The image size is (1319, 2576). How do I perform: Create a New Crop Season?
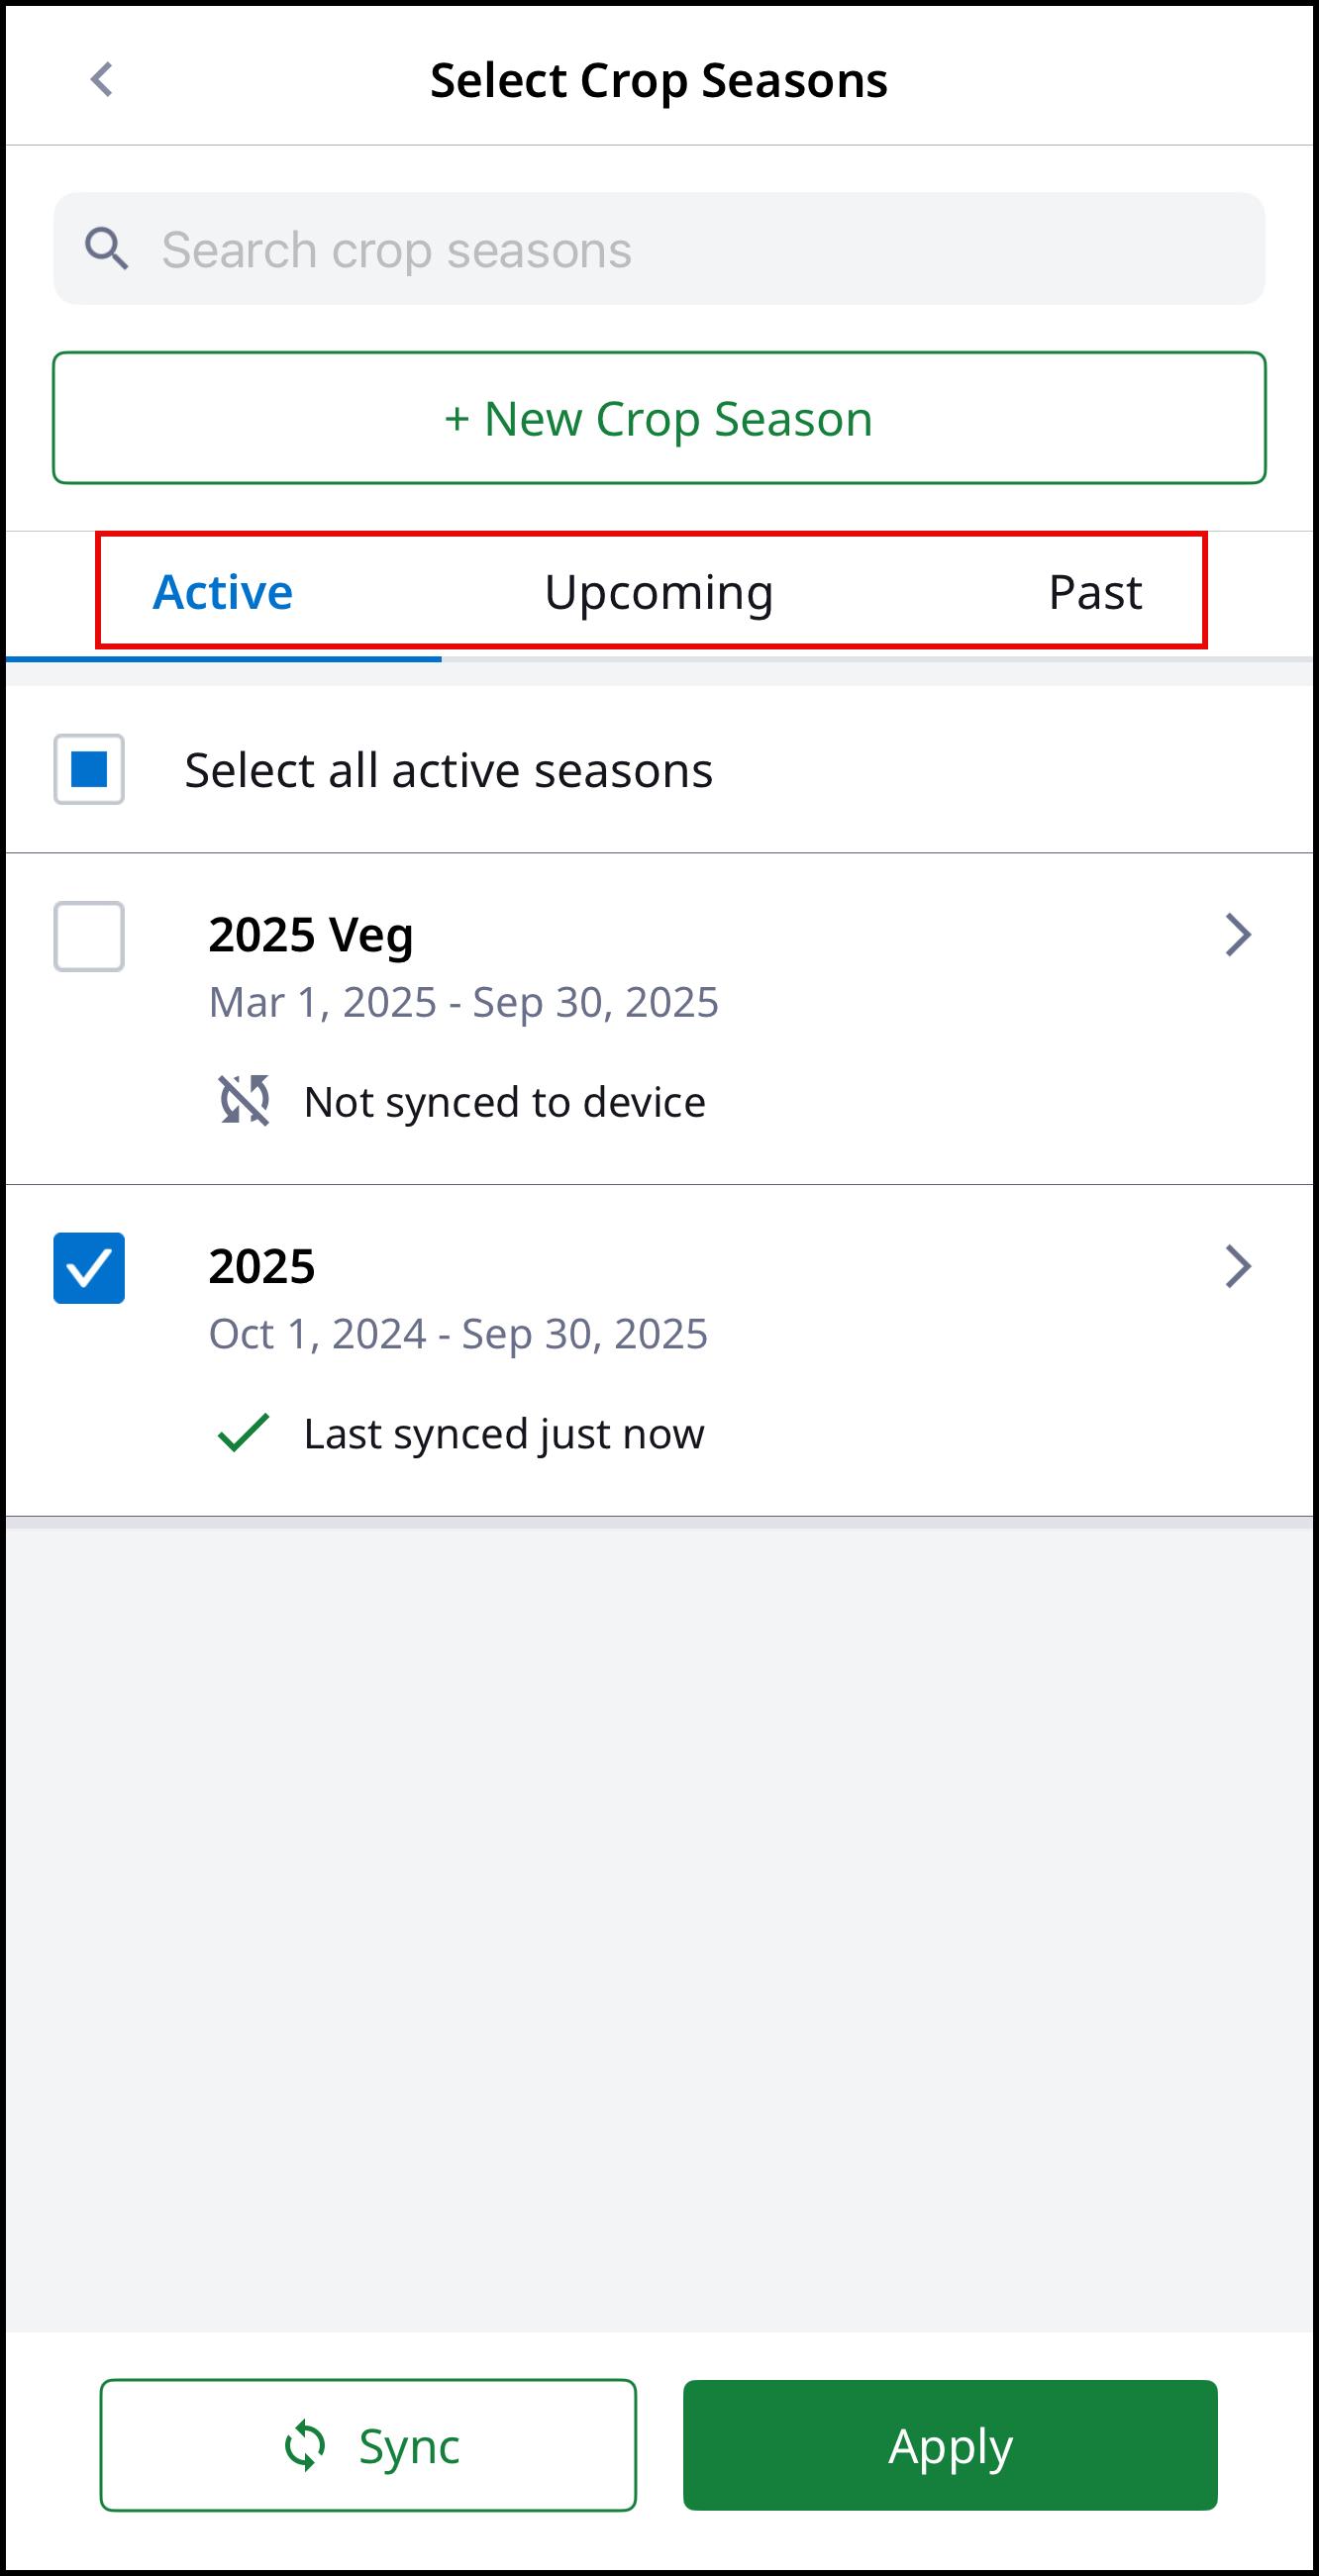point(659,418)
